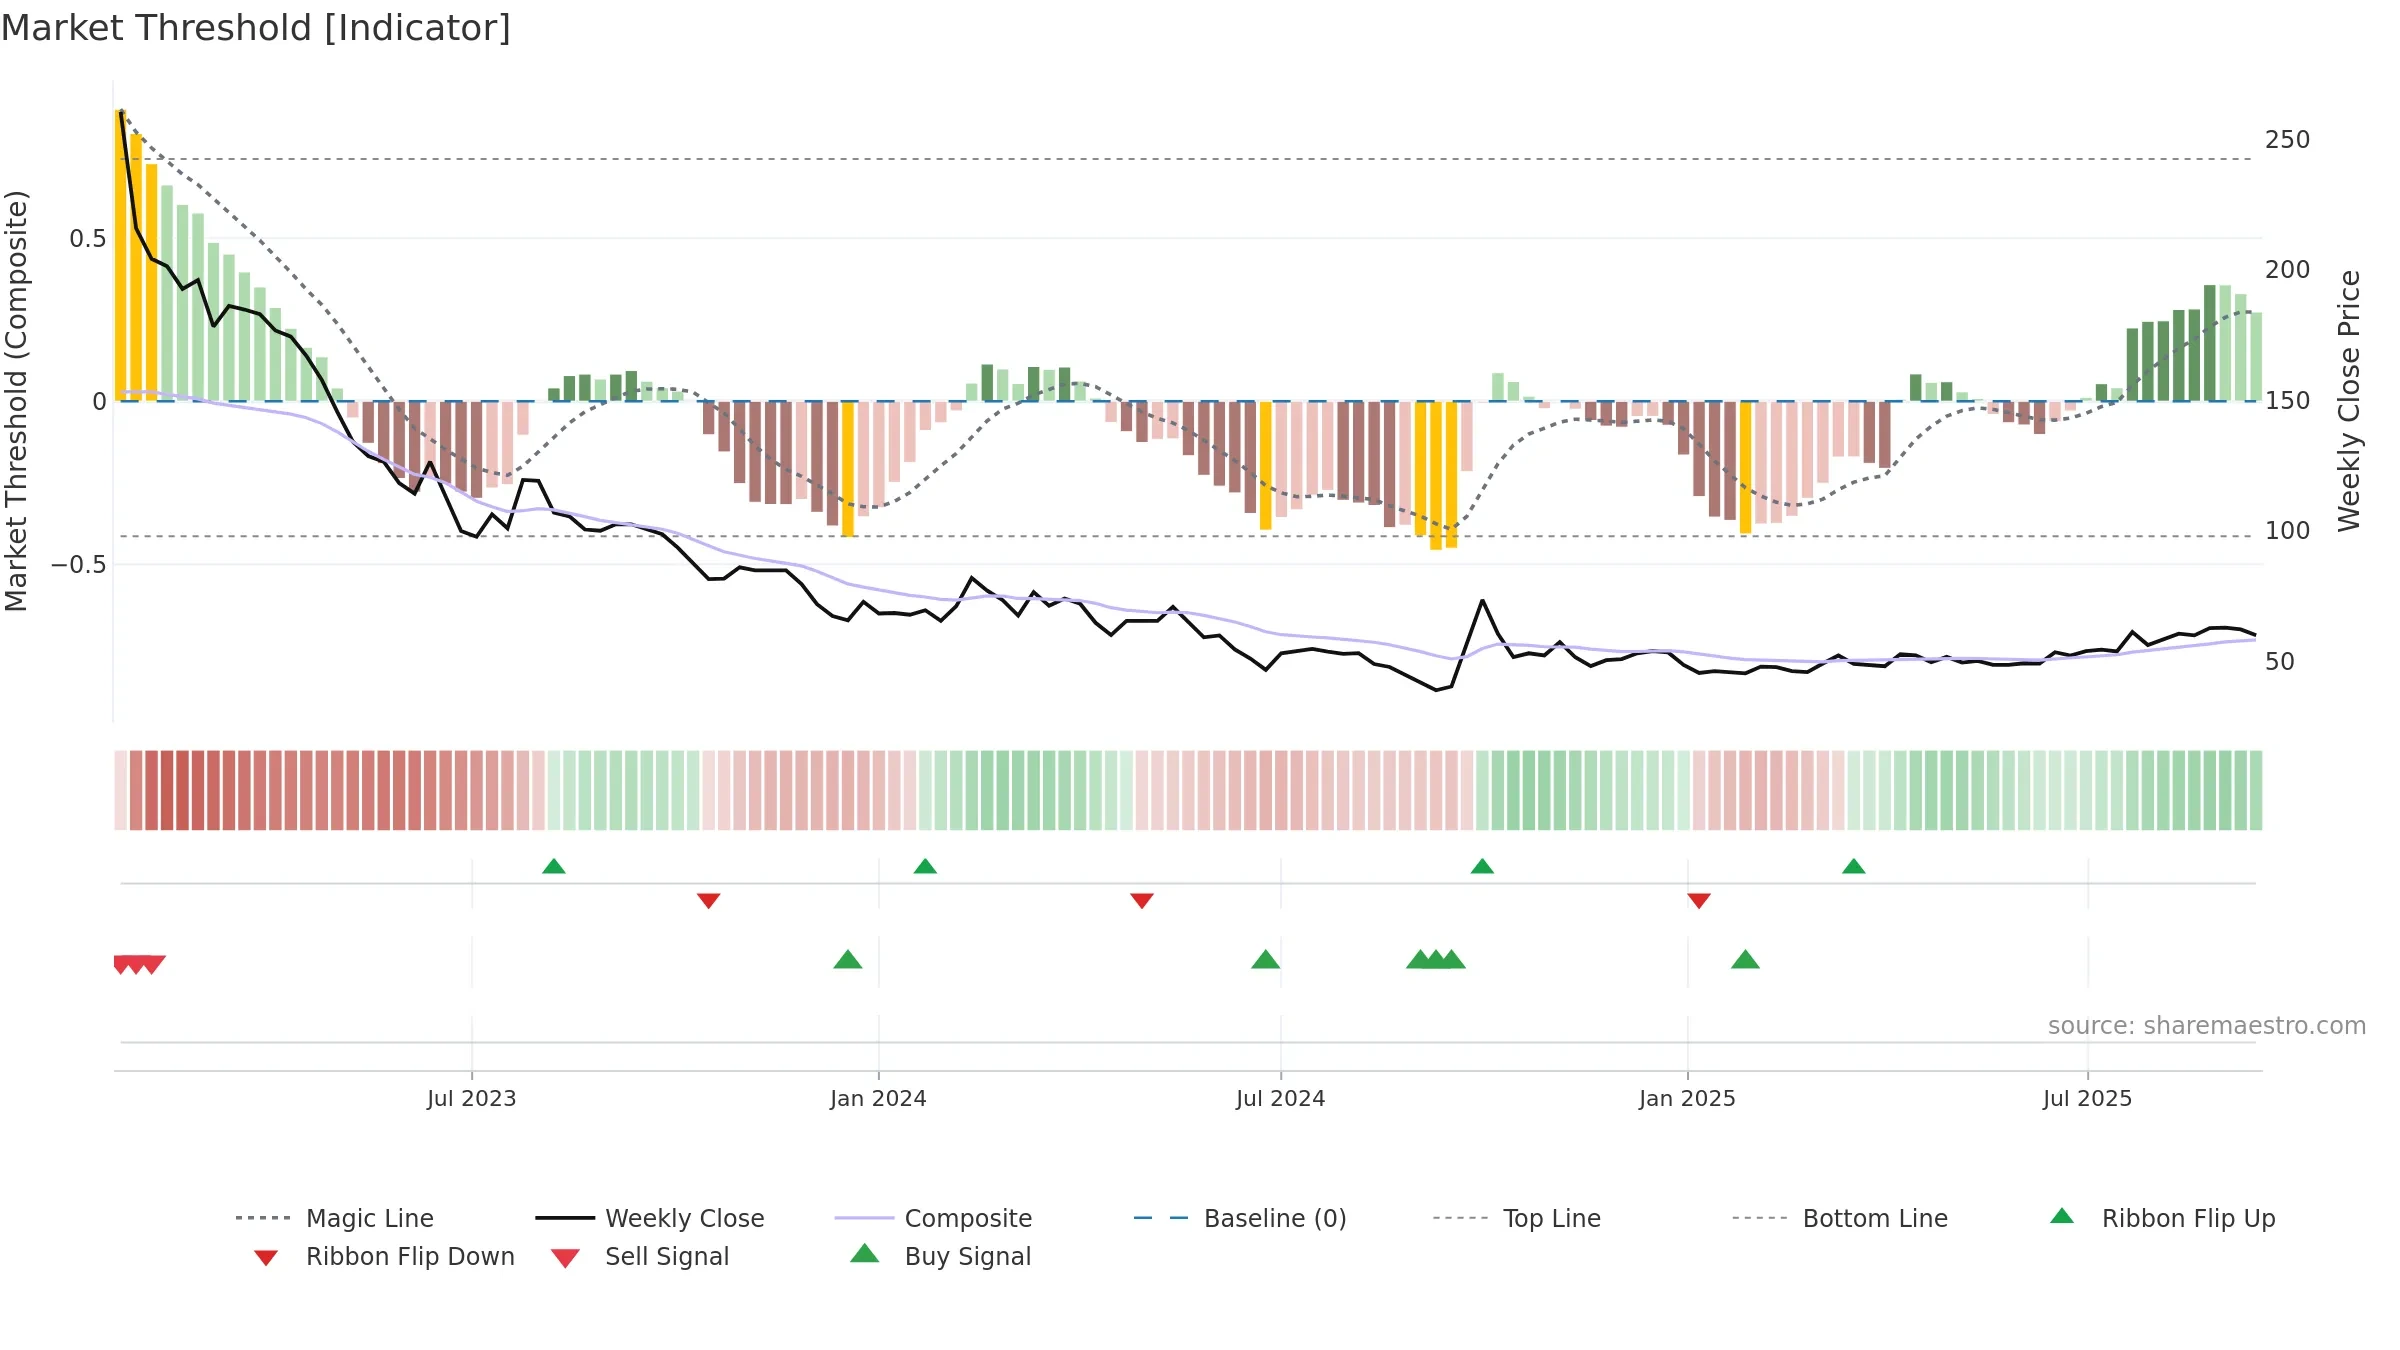Select the ribbon flip up marker near Oct 2024
The width and height of the screenshot is (2400, 1350).
pos(1482,866)
